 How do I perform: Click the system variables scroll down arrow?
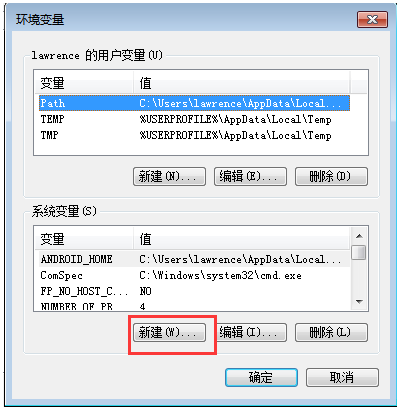coord(359,302)
